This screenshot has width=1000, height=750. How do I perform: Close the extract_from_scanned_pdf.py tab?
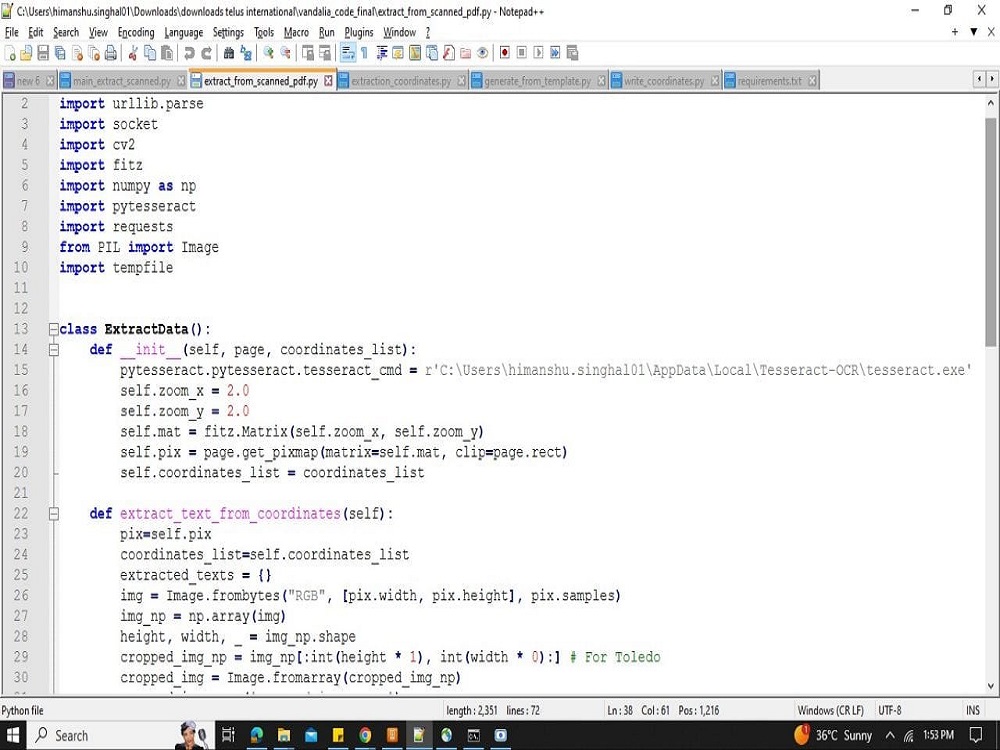[x=328, y=80]
